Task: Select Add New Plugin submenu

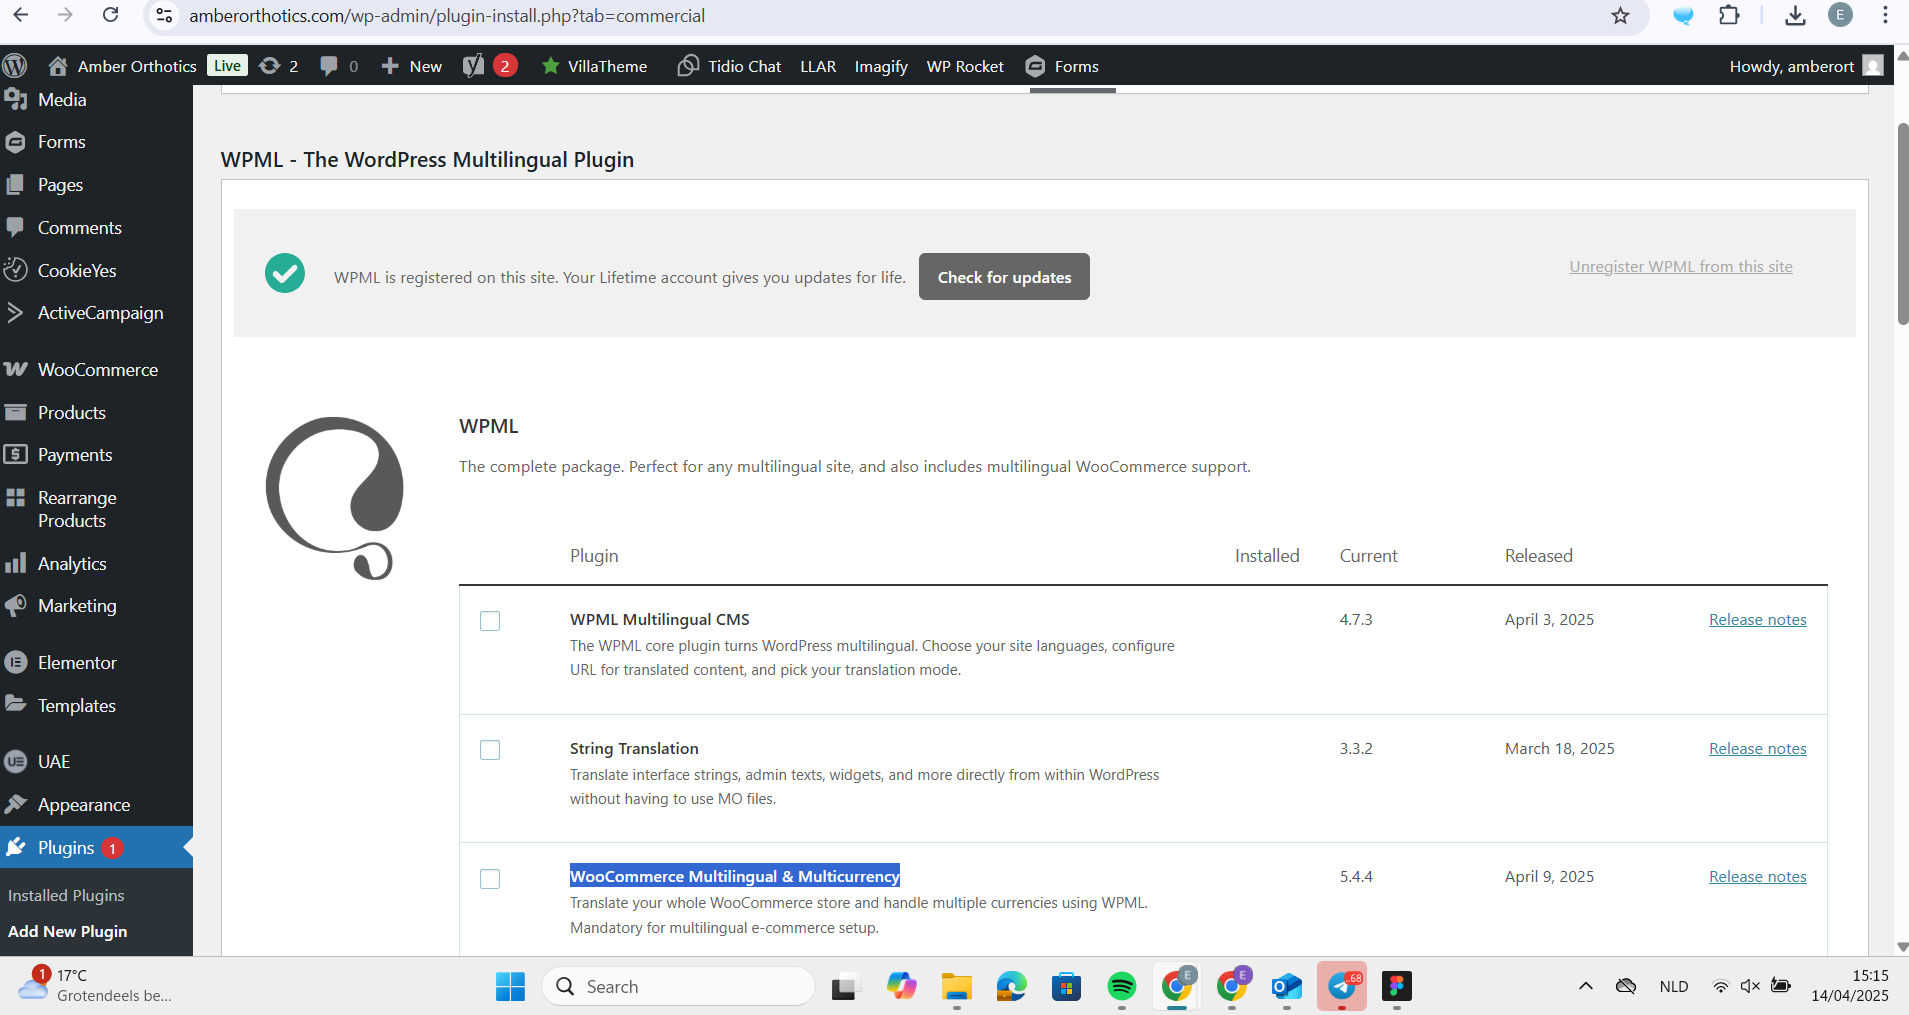Action: tap(67, 932)
